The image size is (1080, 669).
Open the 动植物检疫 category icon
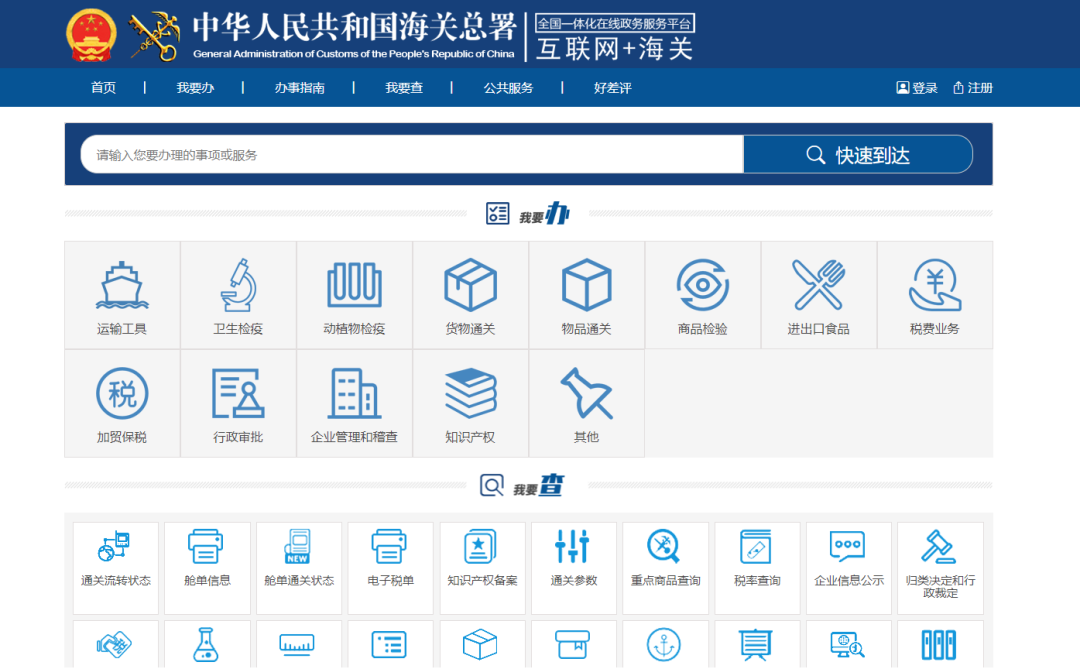coord(354,285)
